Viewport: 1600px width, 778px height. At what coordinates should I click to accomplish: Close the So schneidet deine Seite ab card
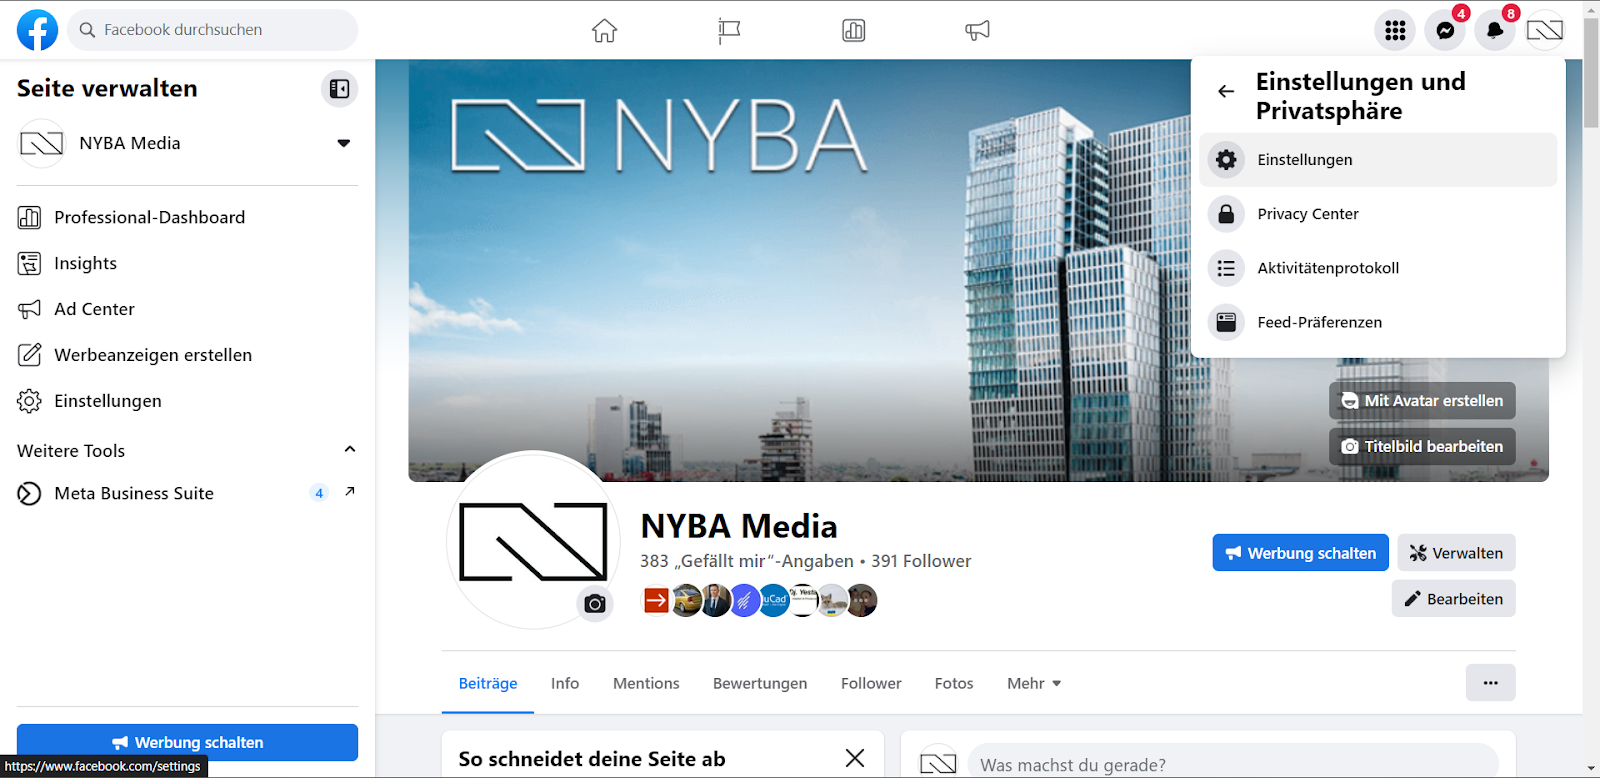tap(855, 758)
